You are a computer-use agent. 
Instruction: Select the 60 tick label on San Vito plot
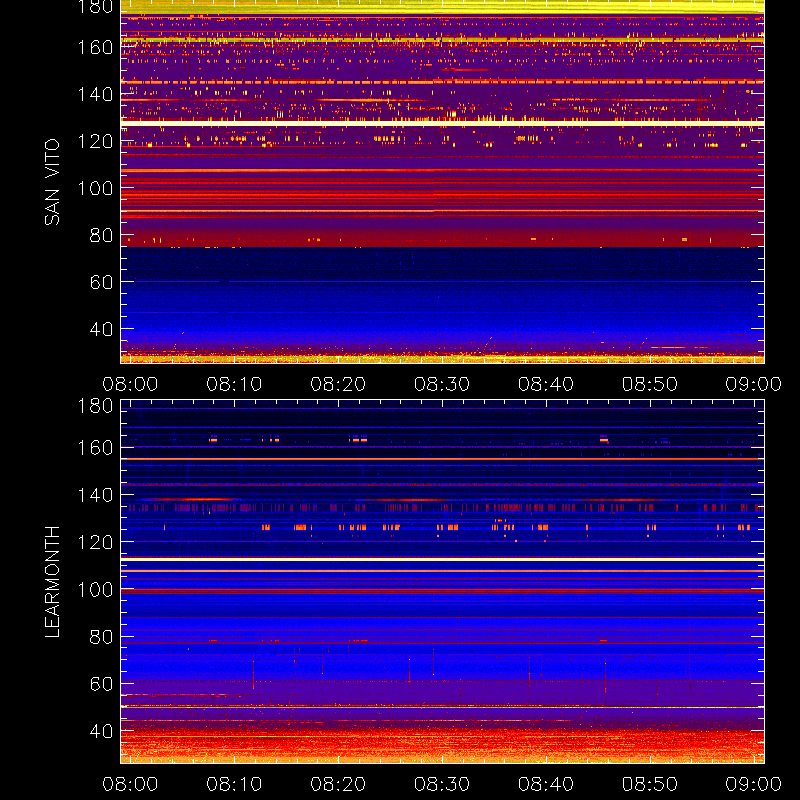101,282
